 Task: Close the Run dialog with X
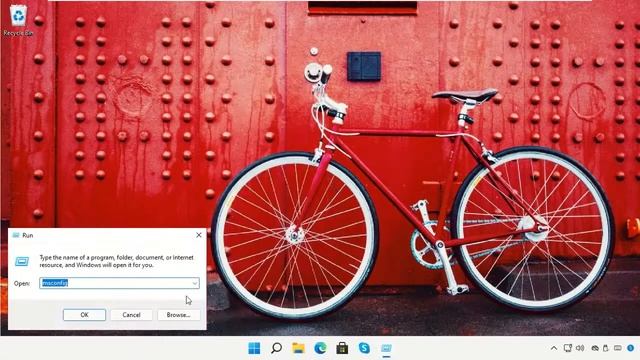tap(199, 235)
